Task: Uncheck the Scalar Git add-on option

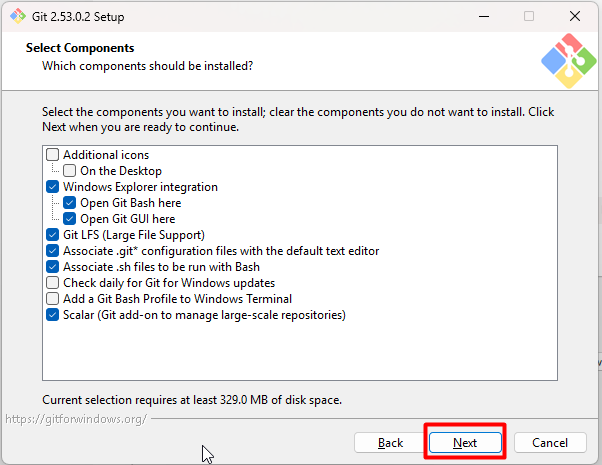Action: point(53,315)
